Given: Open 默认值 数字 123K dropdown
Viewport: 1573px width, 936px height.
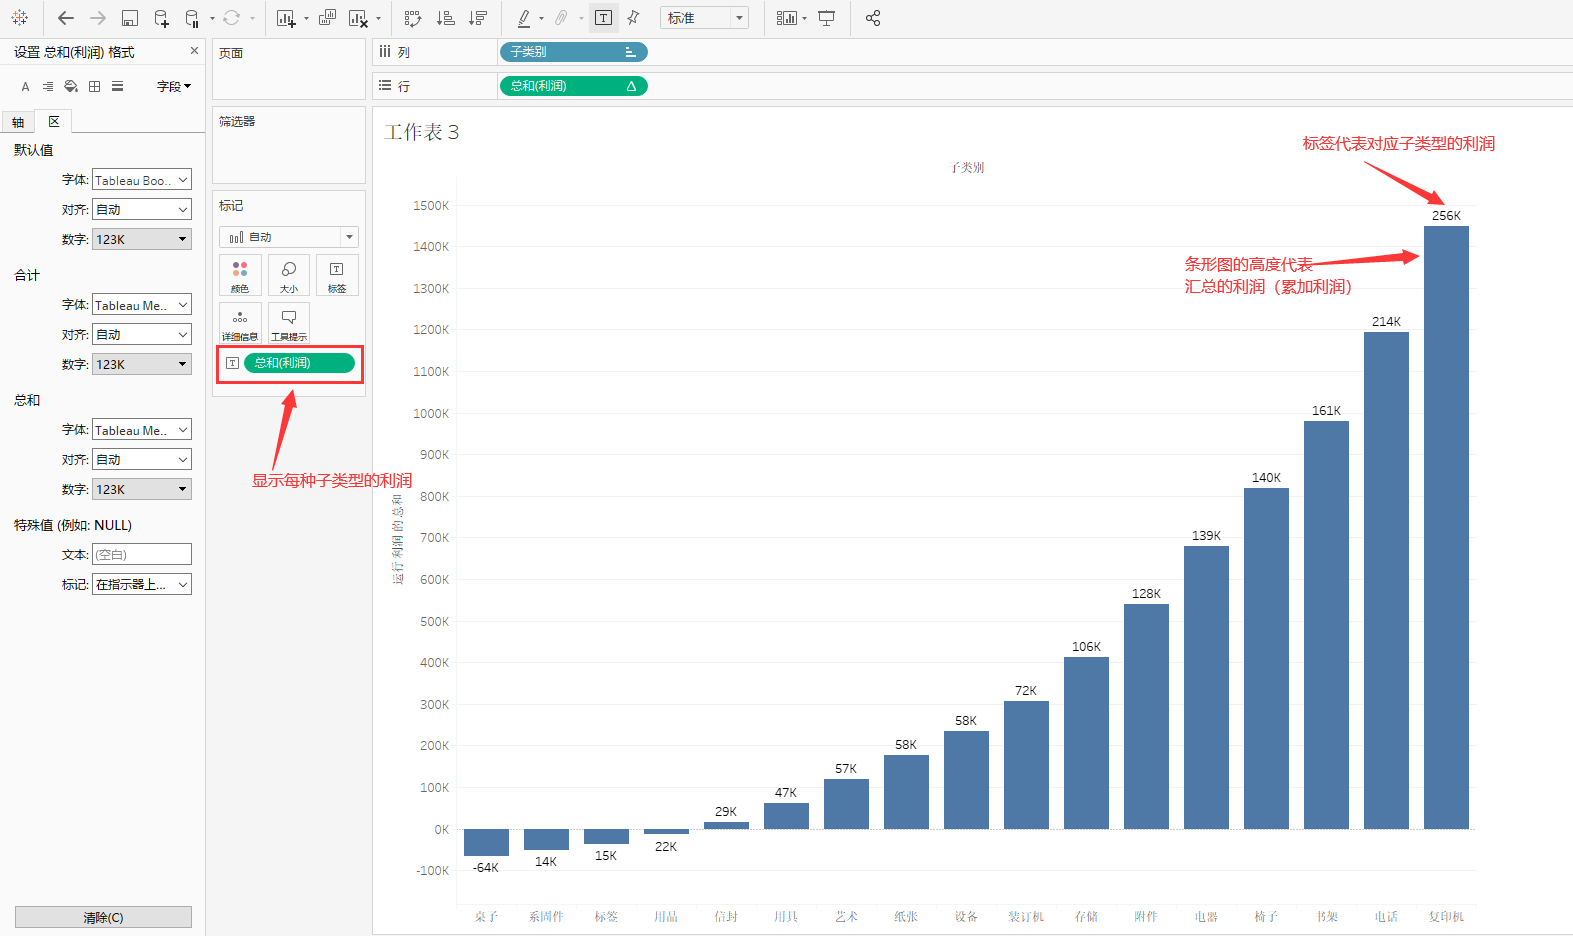Looking at the screenshot, I should pyautogui.click(x=142, y=240).
